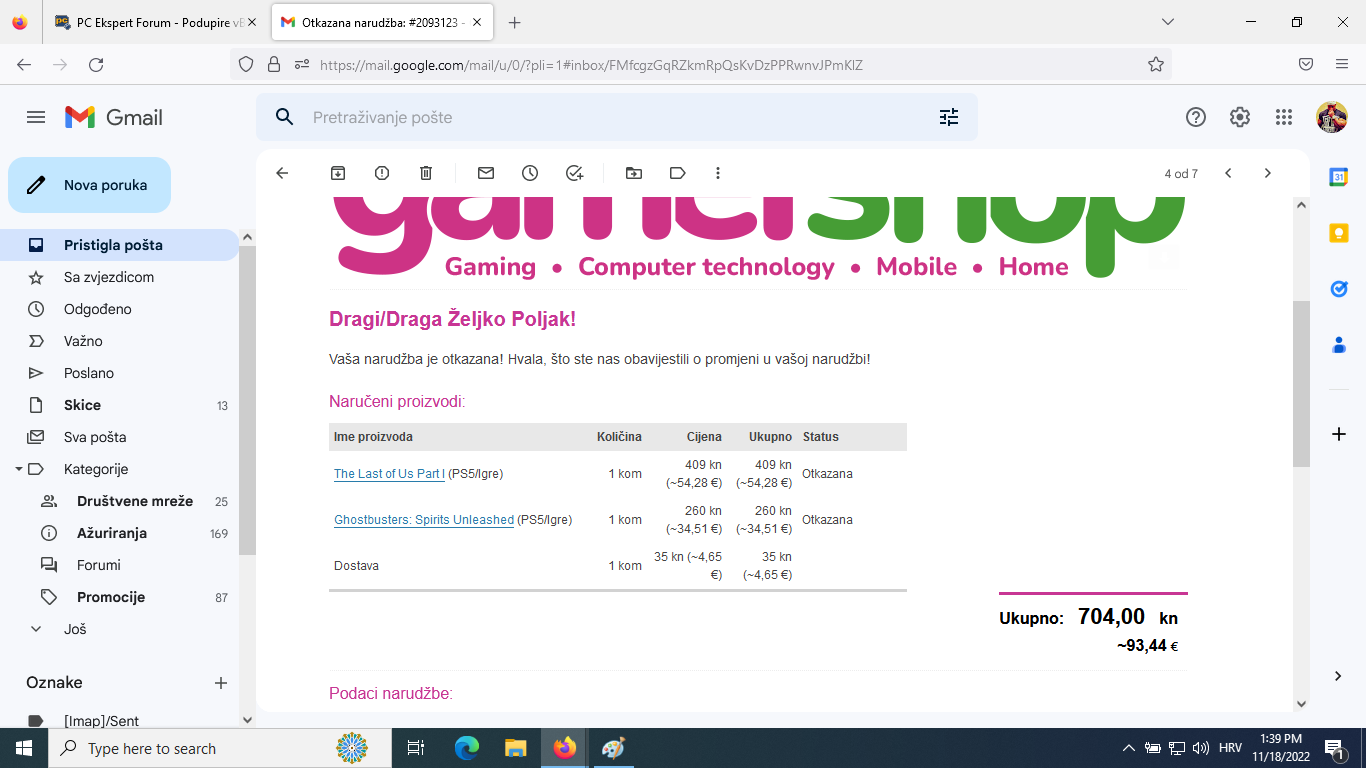Delete this email with trash icon
Viewport: 1366px width, 768px height.
[x=426, y=173]
